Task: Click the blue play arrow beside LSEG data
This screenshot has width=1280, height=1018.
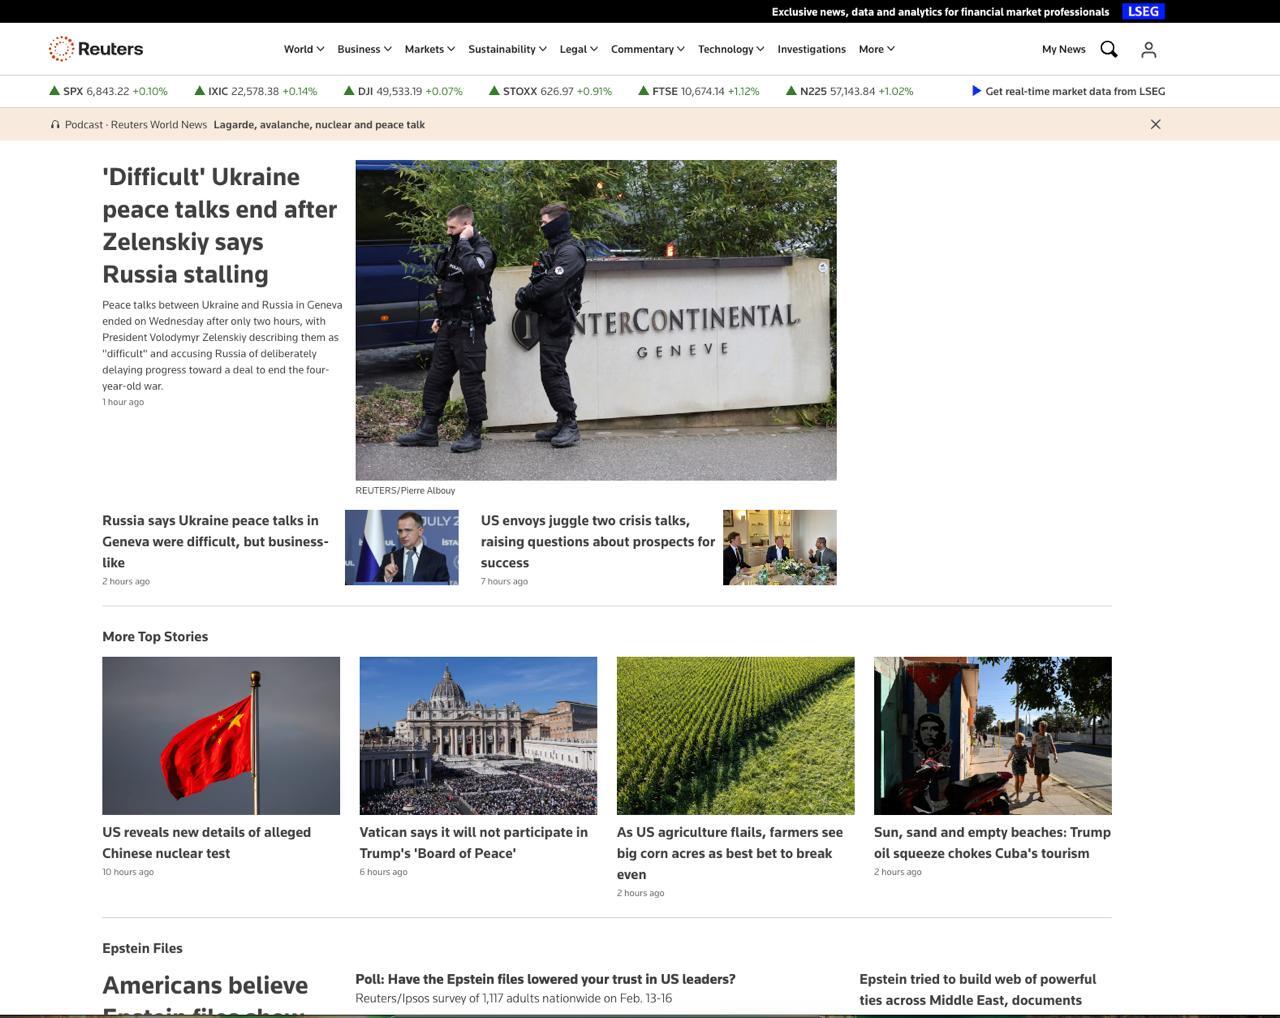Action: coord(976,91)
